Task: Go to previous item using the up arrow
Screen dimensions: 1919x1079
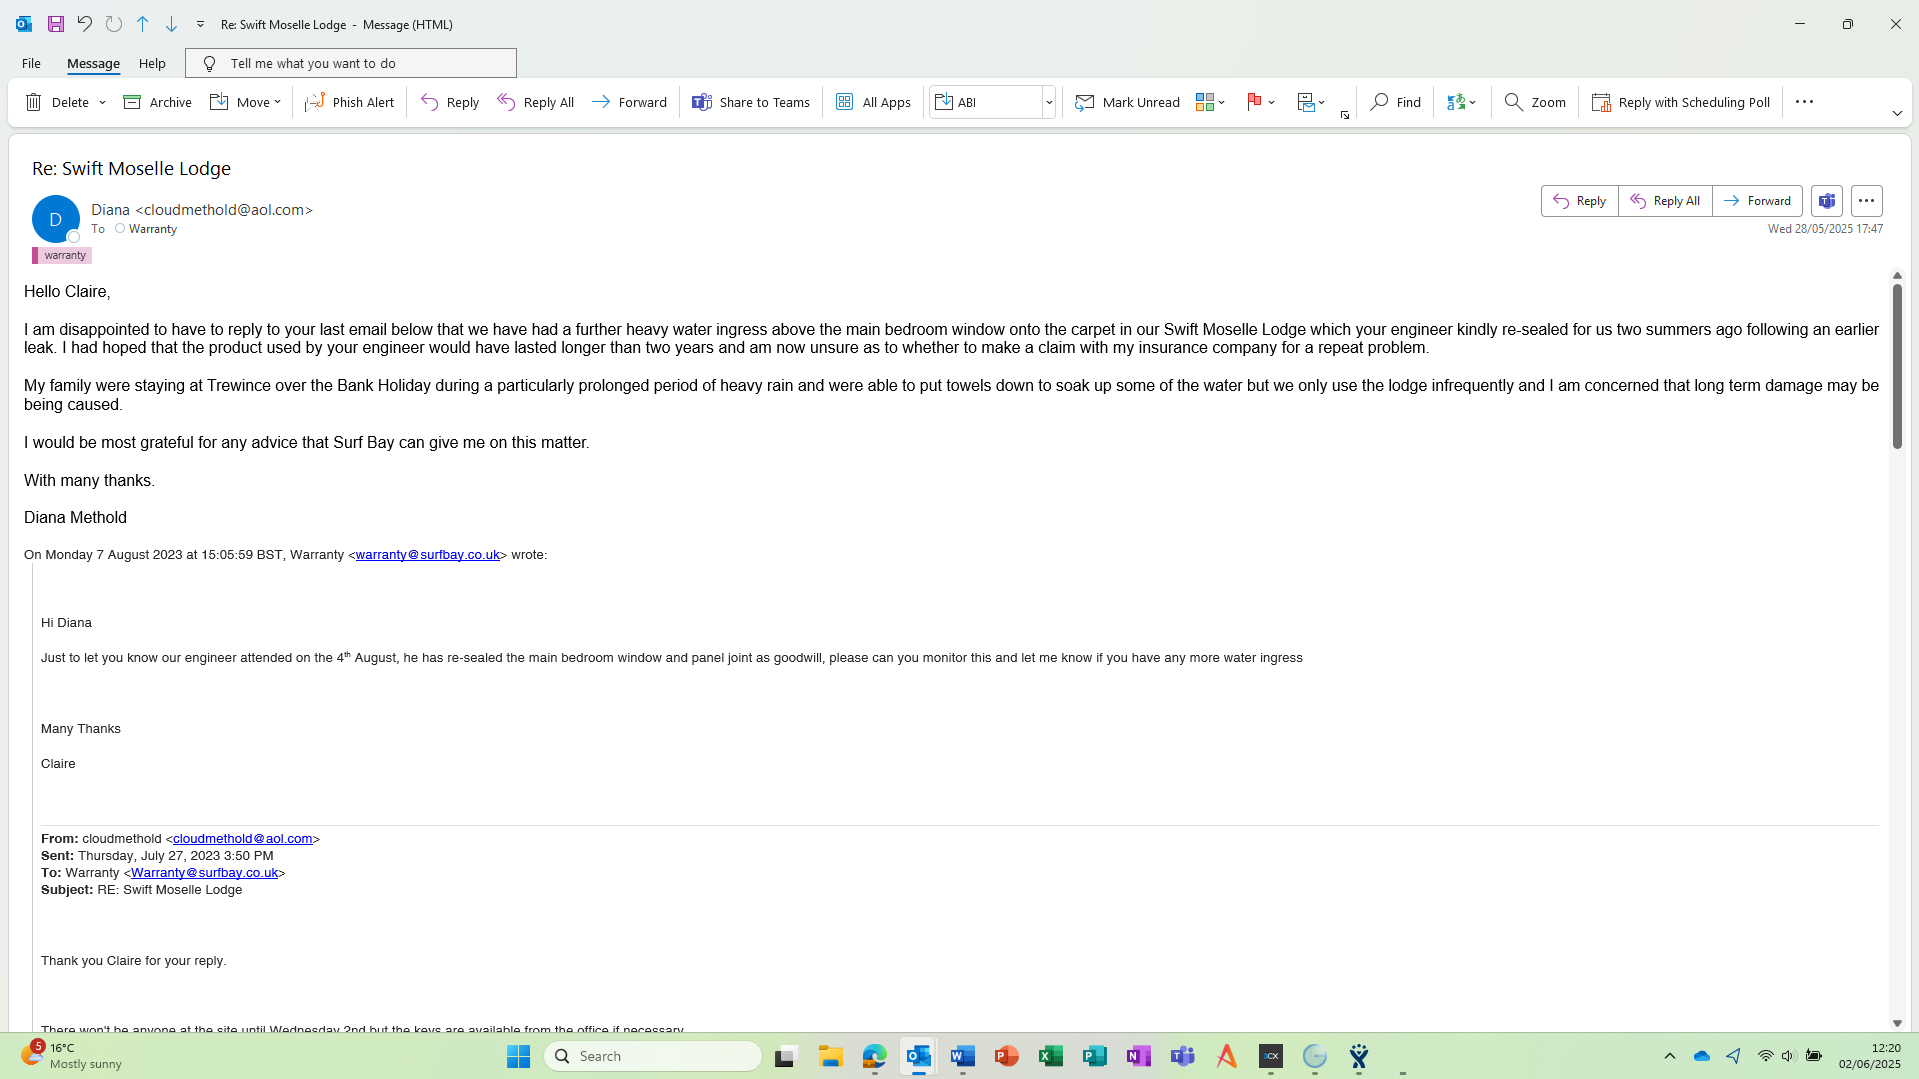Action: (143, 24)
